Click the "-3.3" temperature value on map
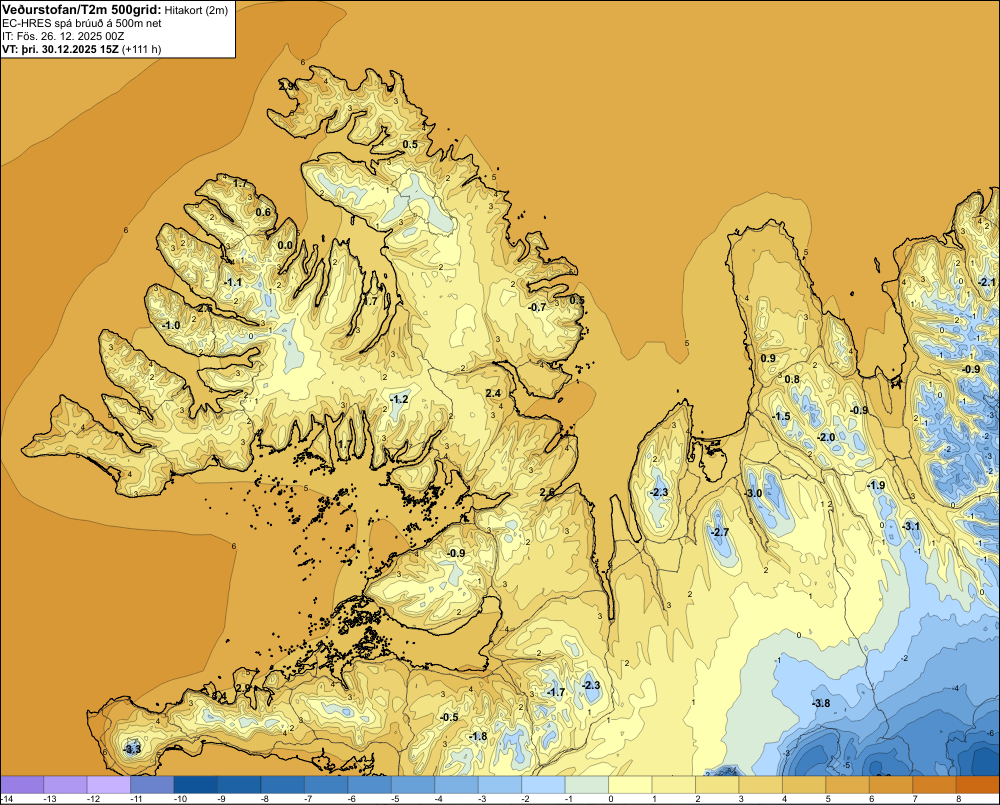The width and height of the screenshot is (1000, 805). pyautogui.click(x=131, y=749)
